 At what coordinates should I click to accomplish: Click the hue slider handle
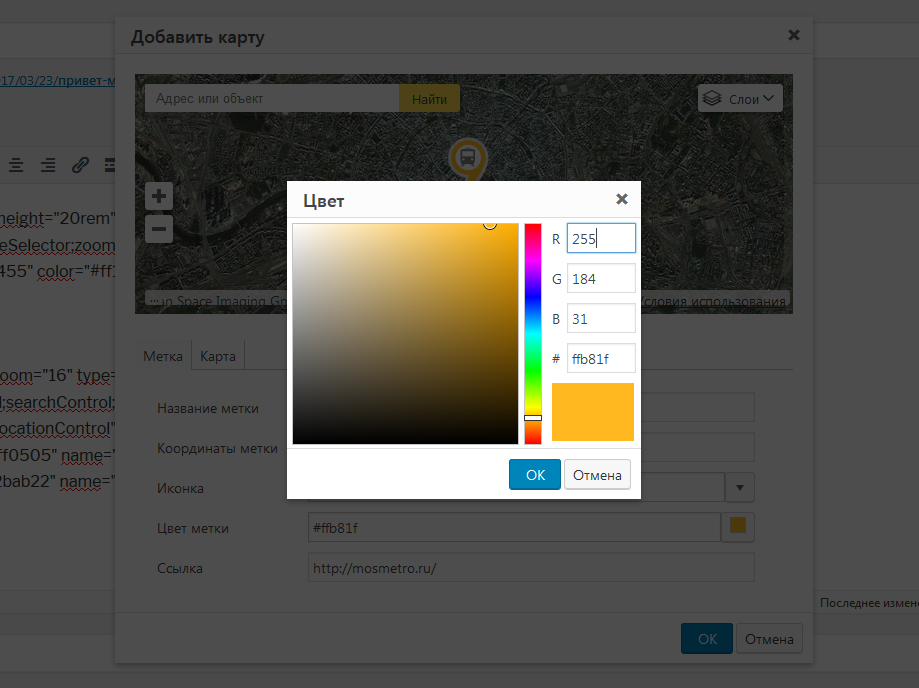pos(533,418)
